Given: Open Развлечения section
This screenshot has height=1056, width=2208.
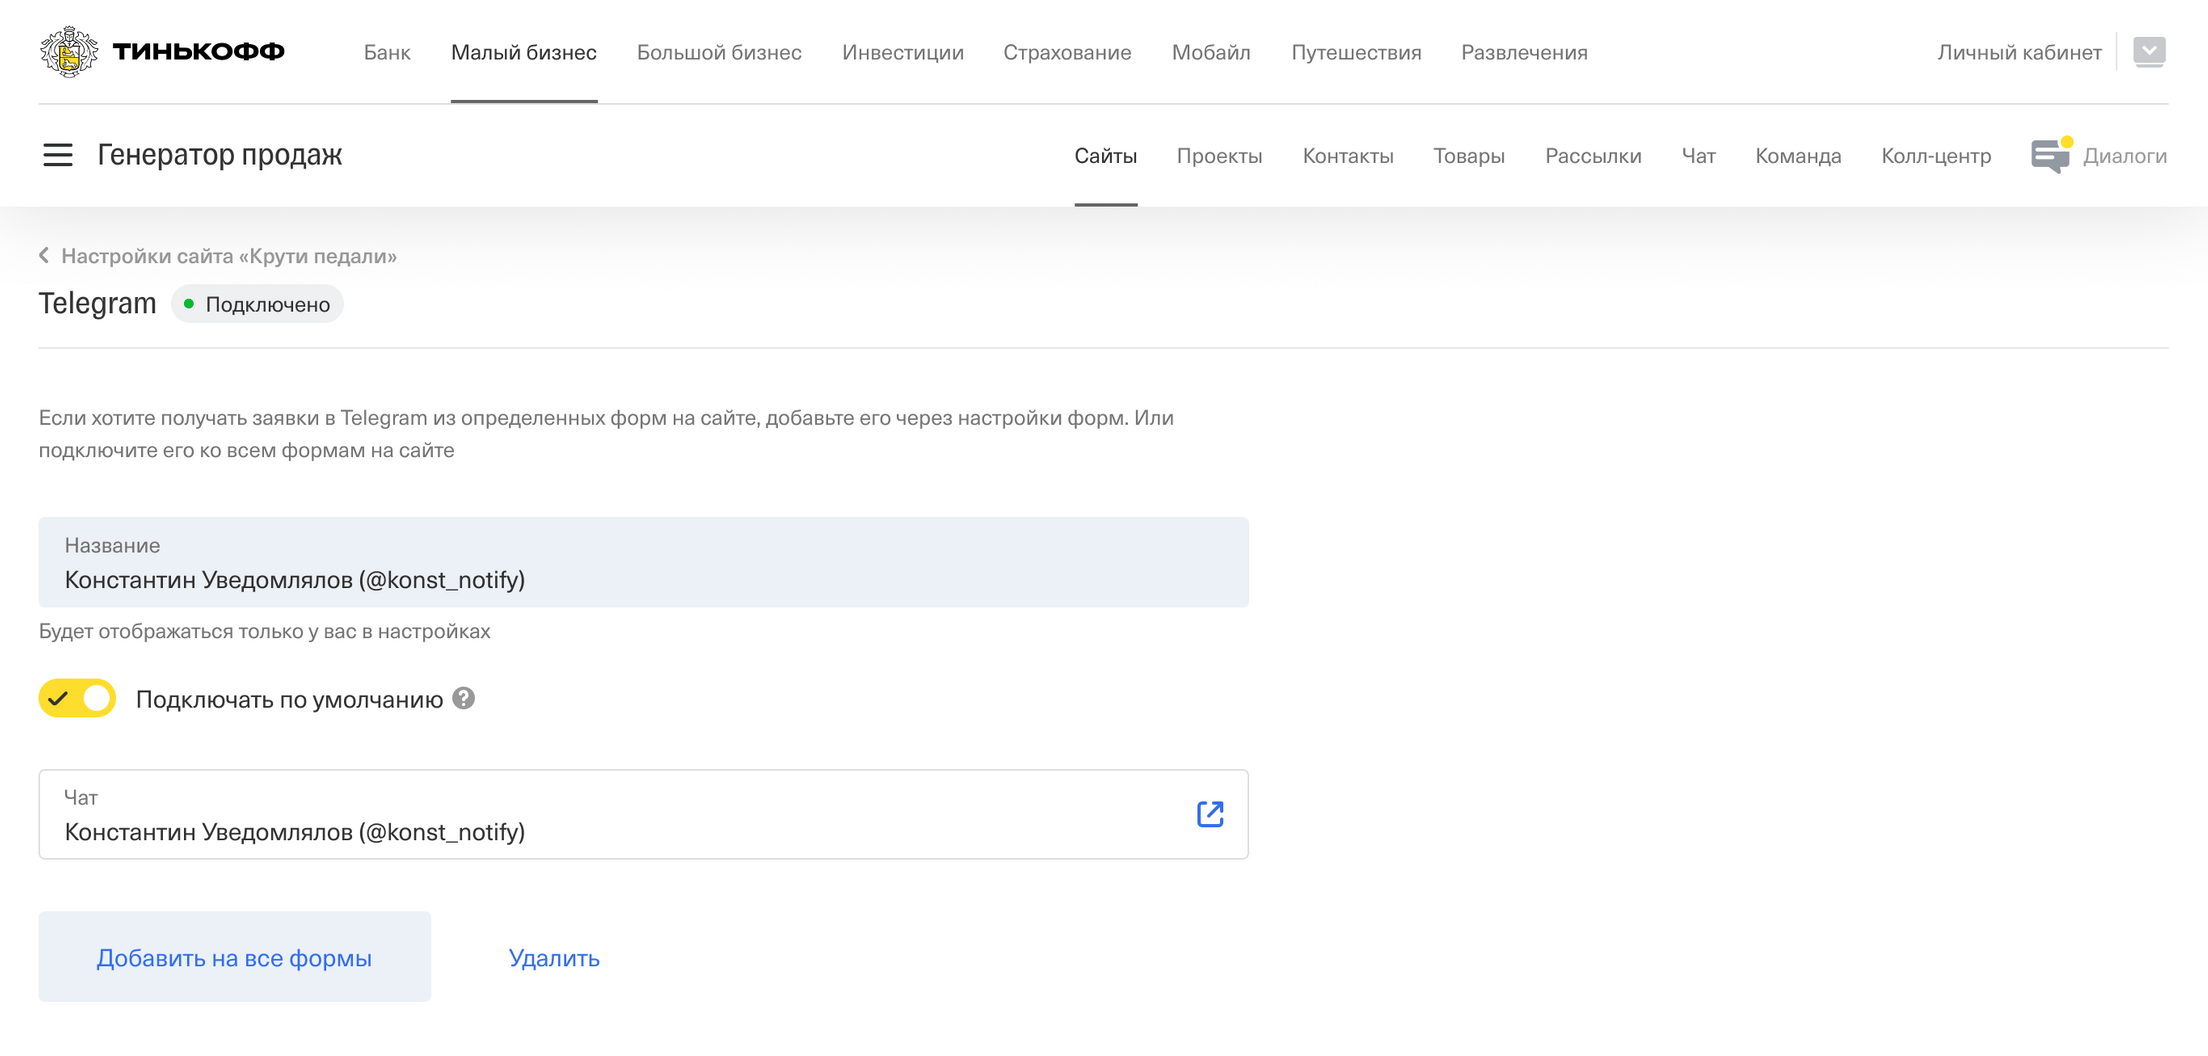Looking at the screenshot, I should pos(1524,52).
